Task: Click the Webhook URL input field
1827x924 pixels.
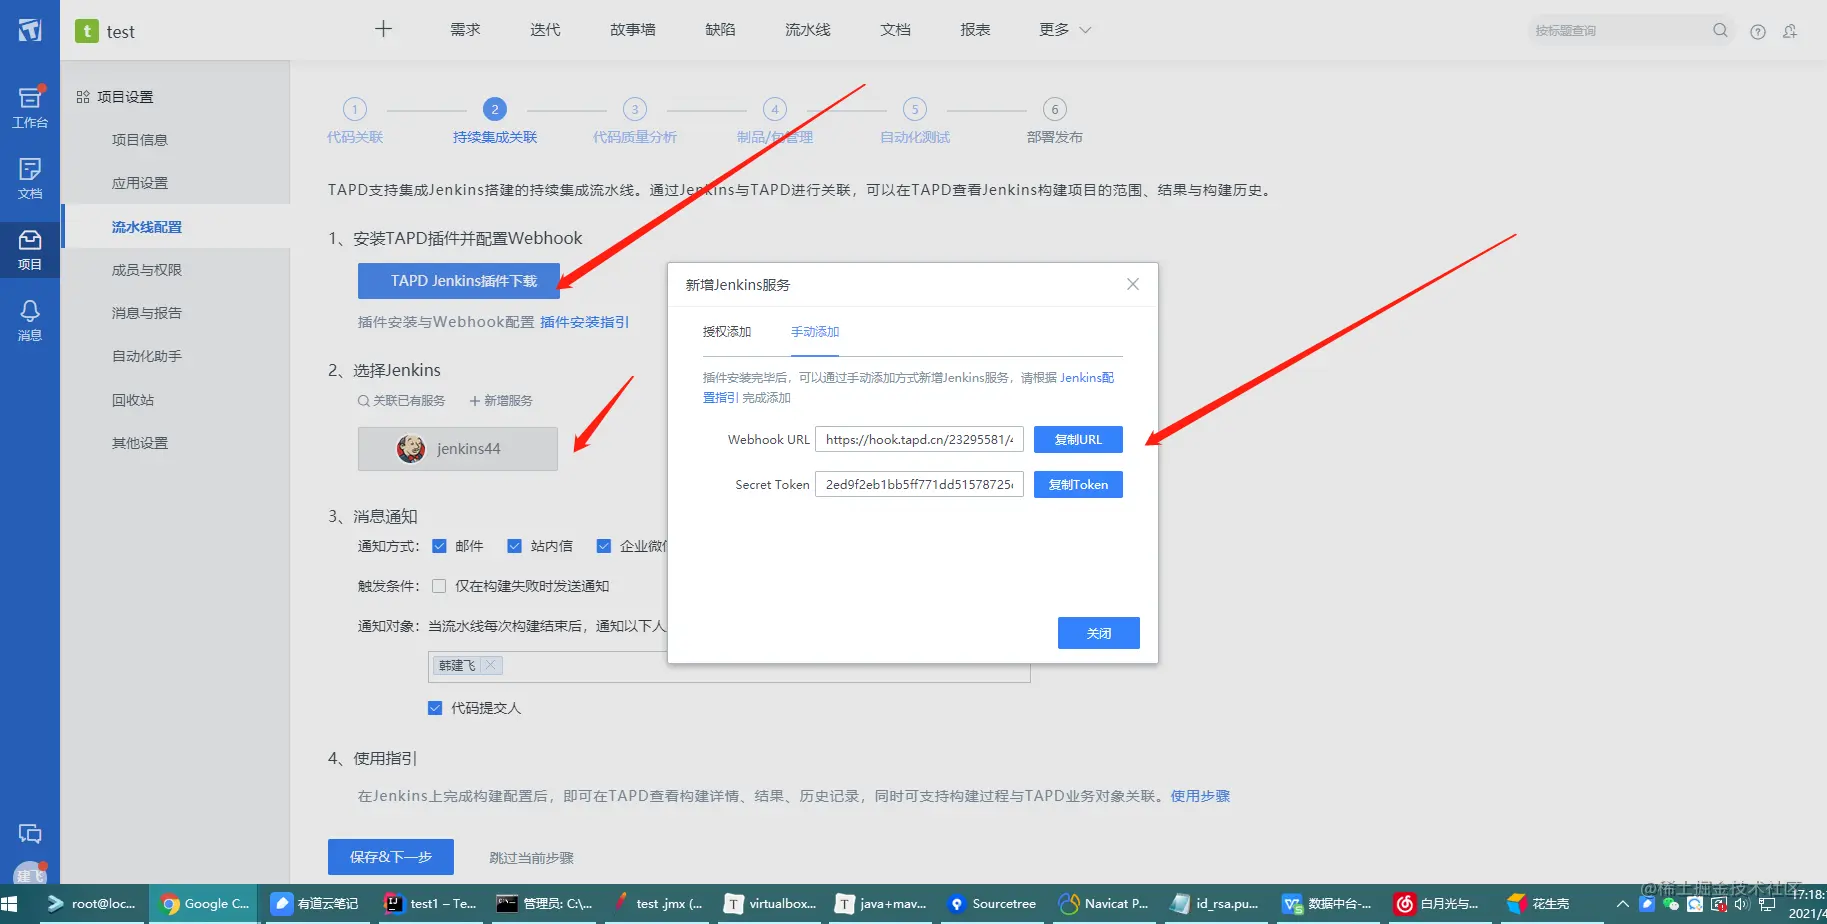Action: click(919, 440)
